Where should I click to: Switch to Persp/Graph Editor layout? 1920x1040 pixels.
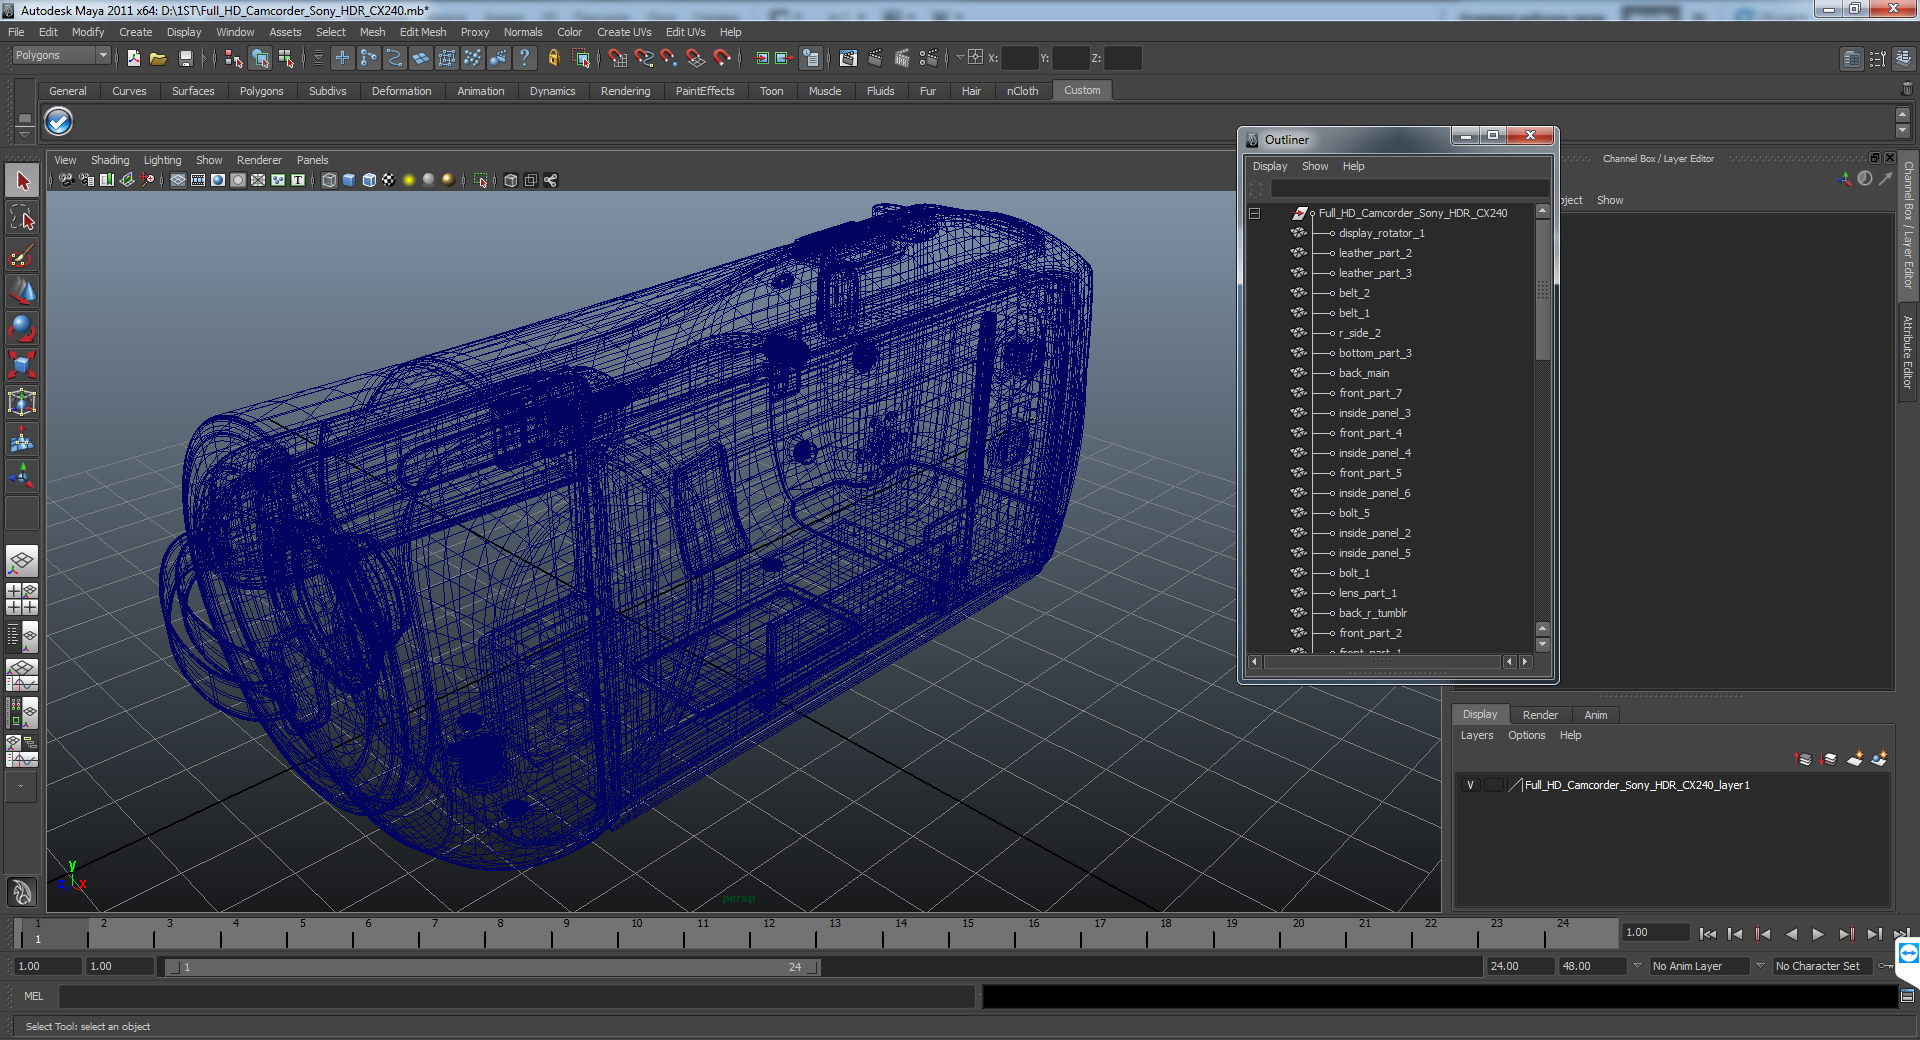[22, 675]
